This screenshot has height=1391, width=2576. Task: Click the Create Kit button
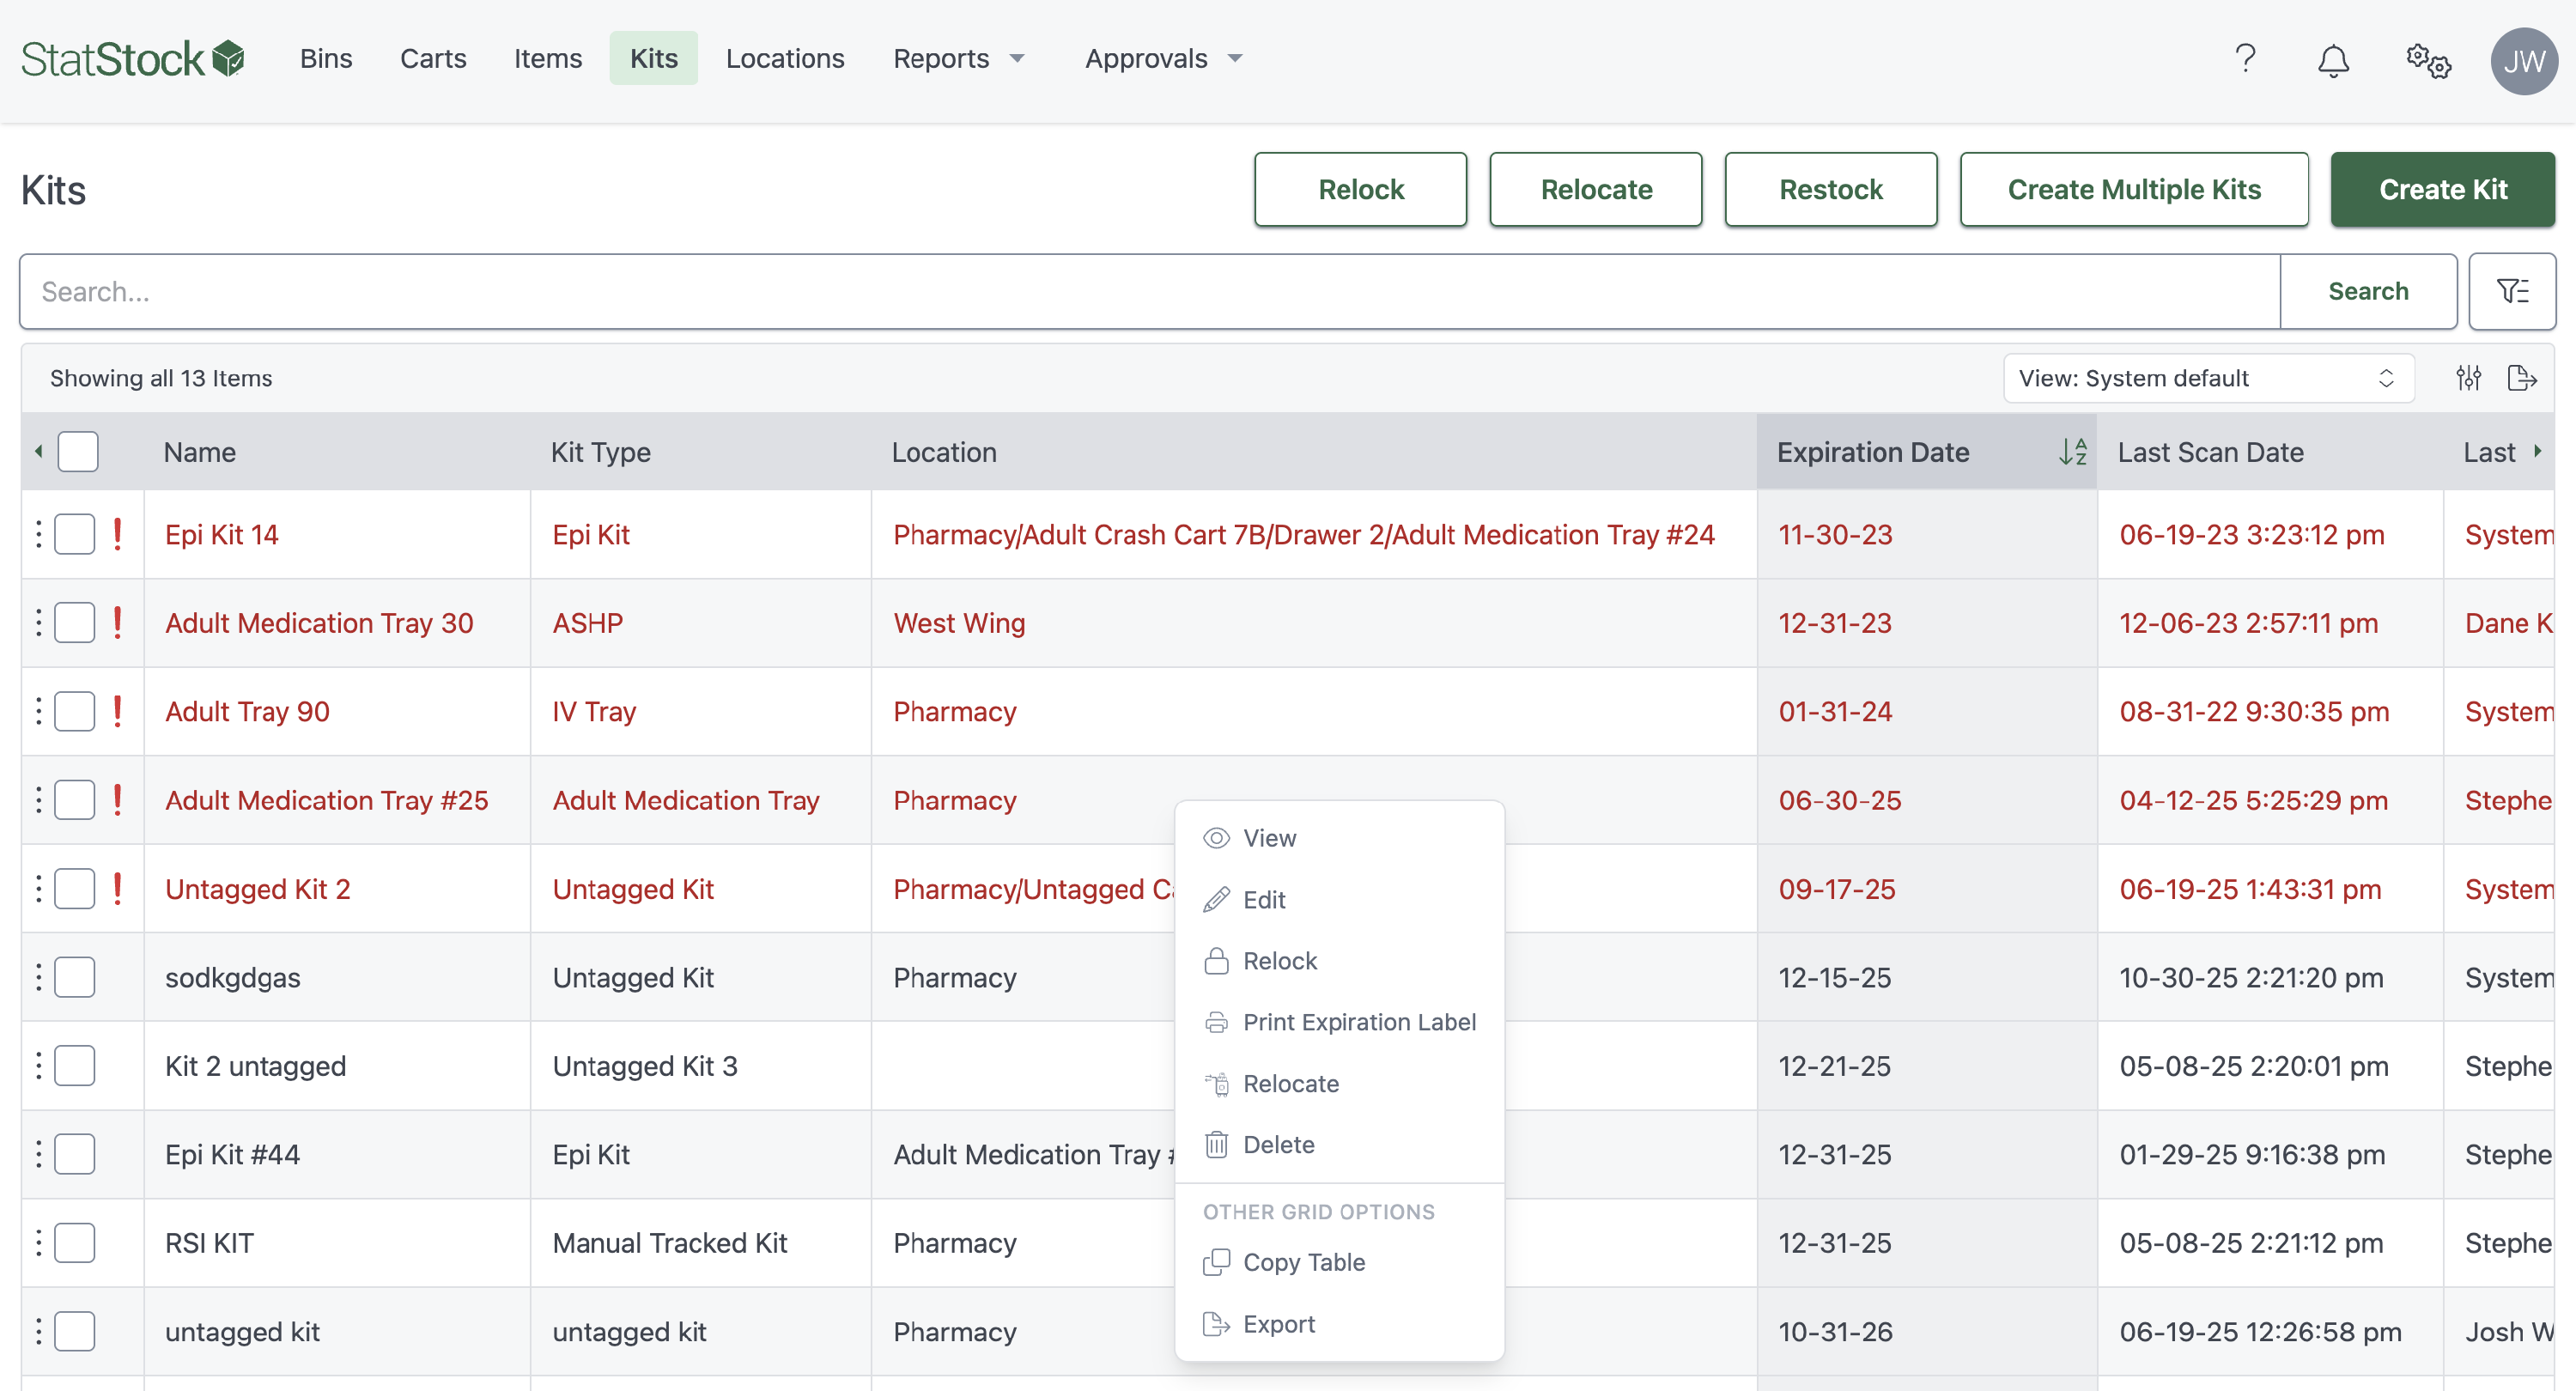click(x=2442, y=189)
